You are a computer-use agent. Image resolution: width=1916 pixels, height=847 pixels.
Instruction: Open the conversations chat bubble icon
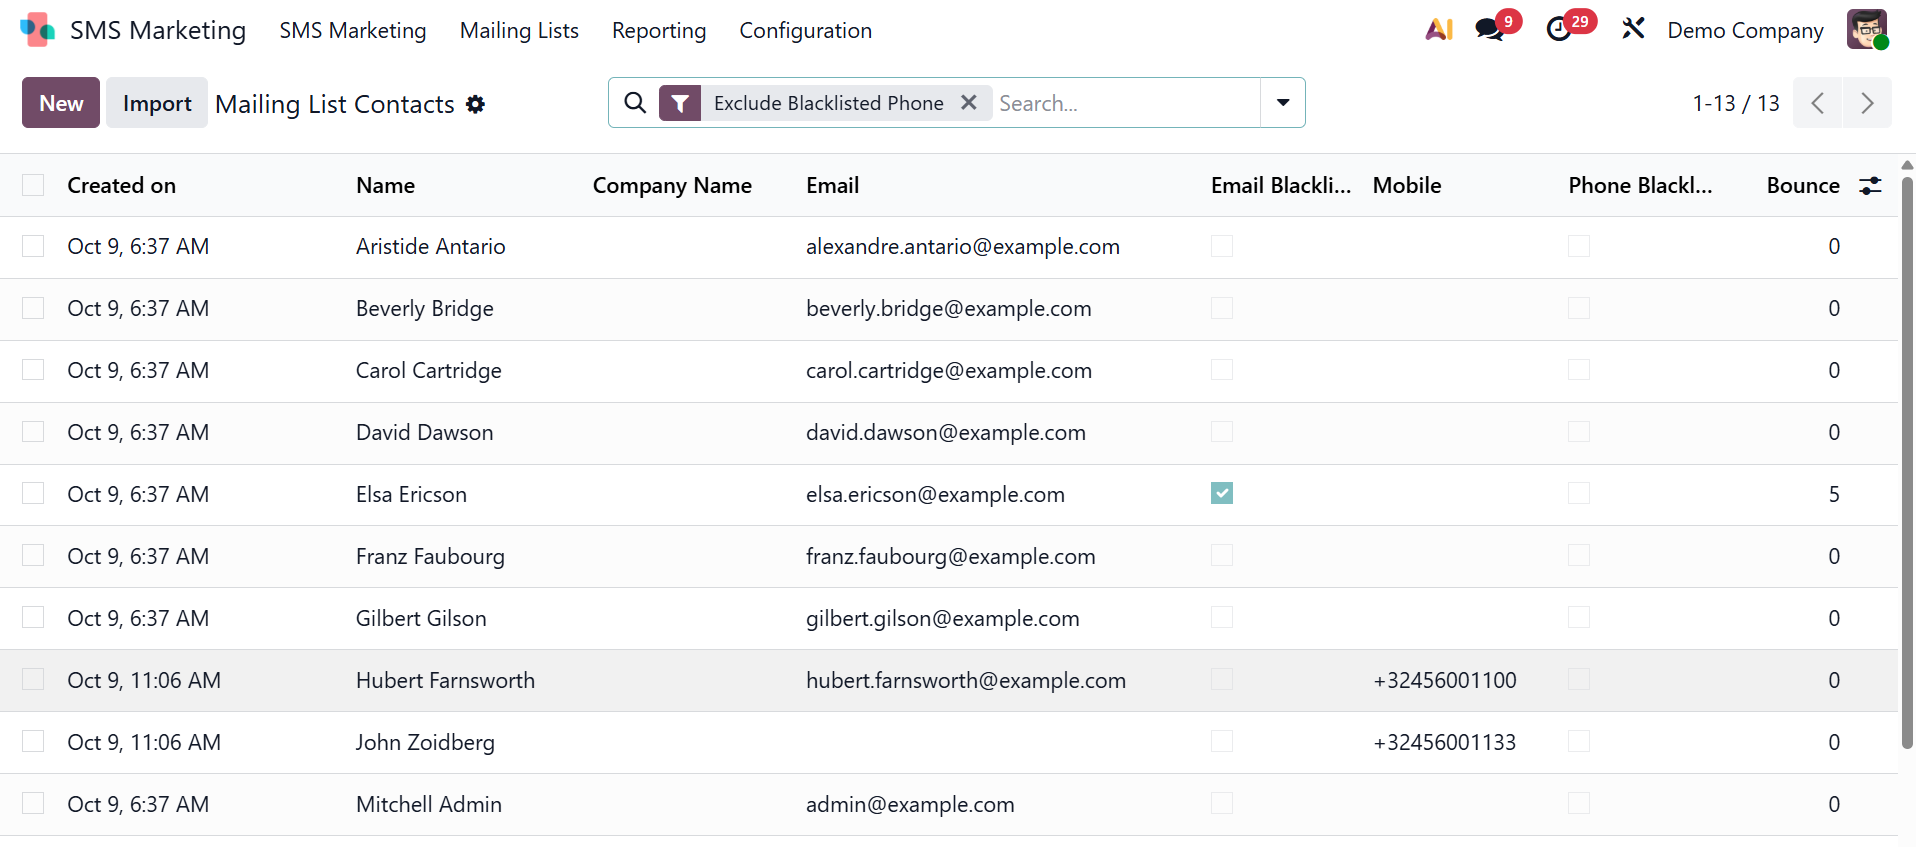[x=1490, y=30]
